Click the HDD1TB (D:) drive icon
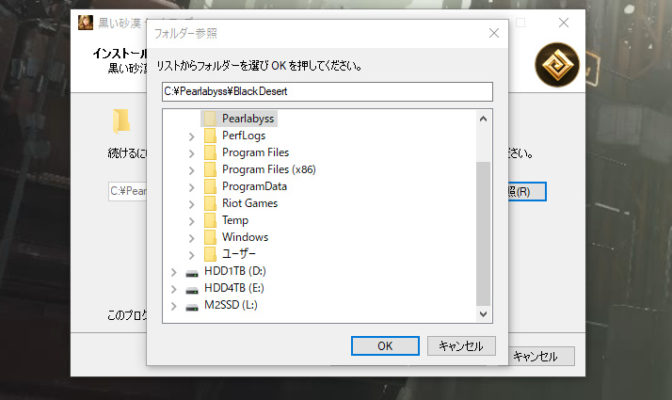672x400 pixels. point(192,273)
